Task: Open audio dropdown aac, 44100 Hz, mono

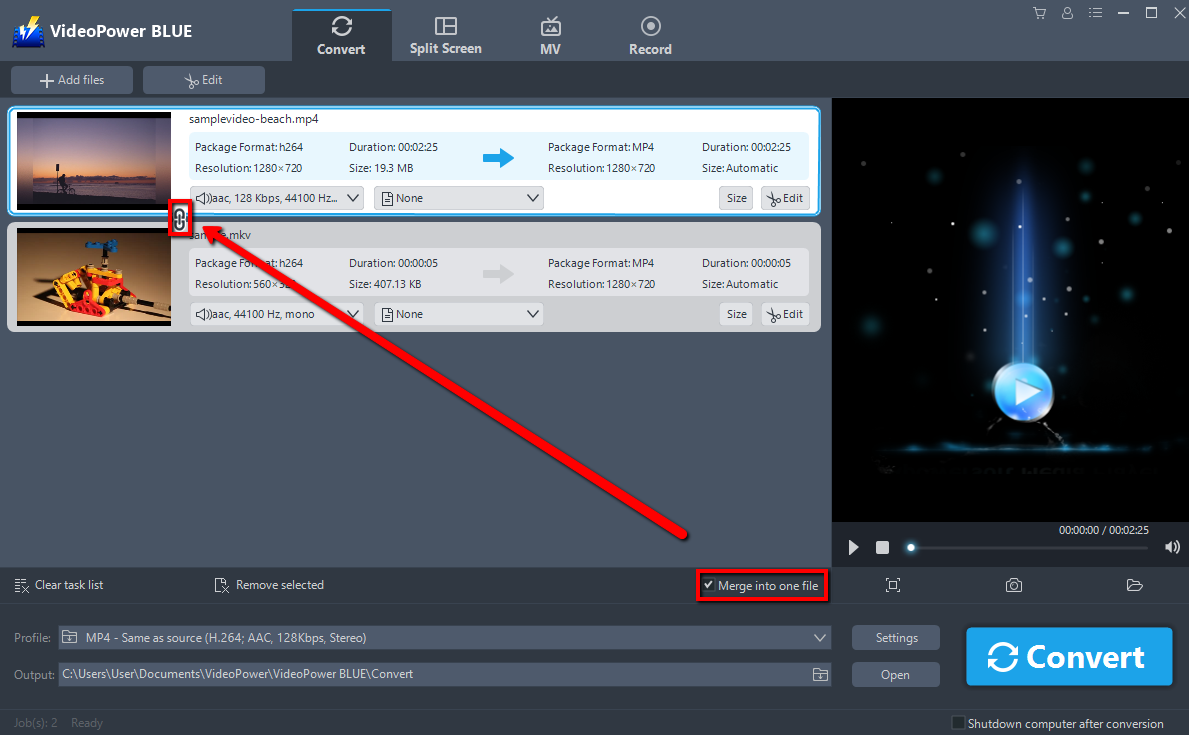Action: [277, 314]
